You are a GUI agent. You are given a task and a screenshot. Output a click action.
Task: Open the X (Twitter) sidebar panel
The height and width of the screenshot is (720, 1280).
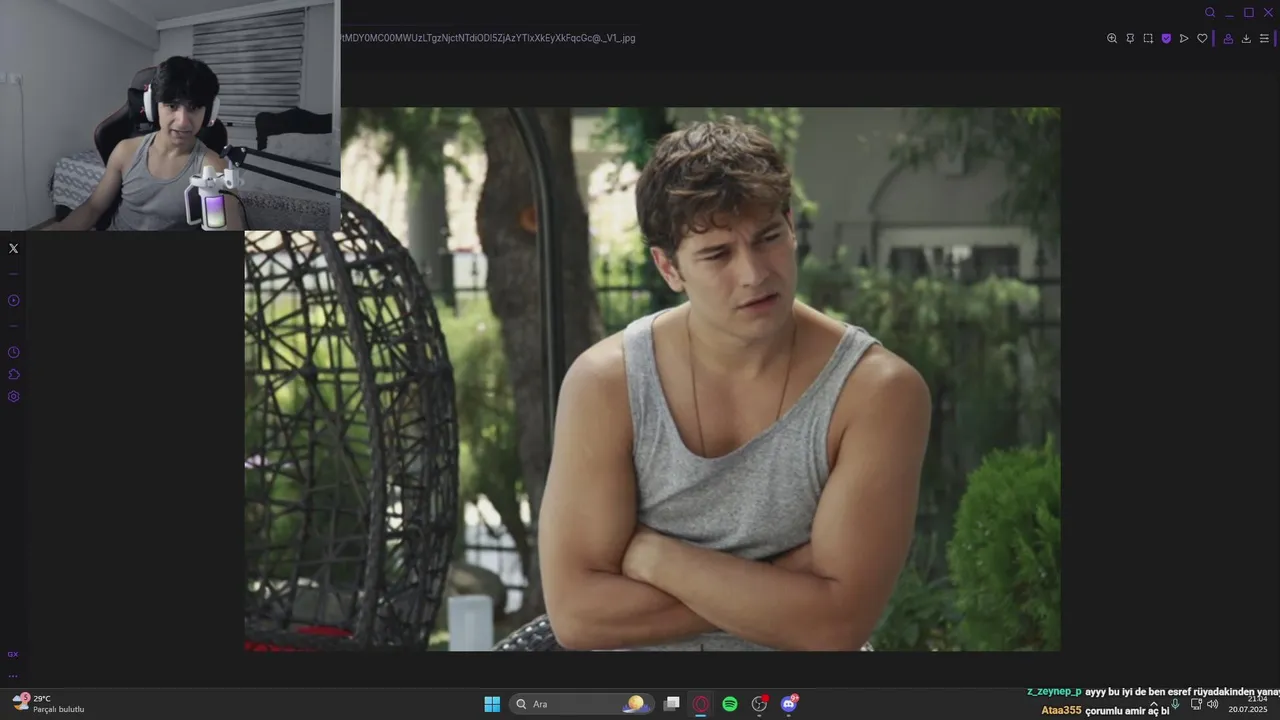click(x=13, y=248)
